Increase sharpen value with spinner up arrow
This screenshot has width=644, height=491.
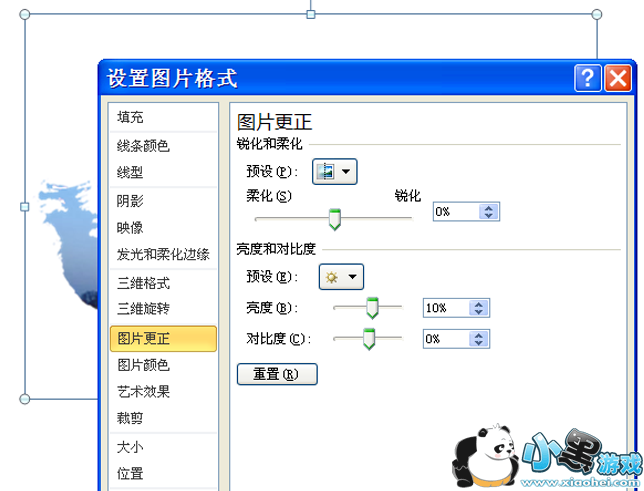point(489,208)
